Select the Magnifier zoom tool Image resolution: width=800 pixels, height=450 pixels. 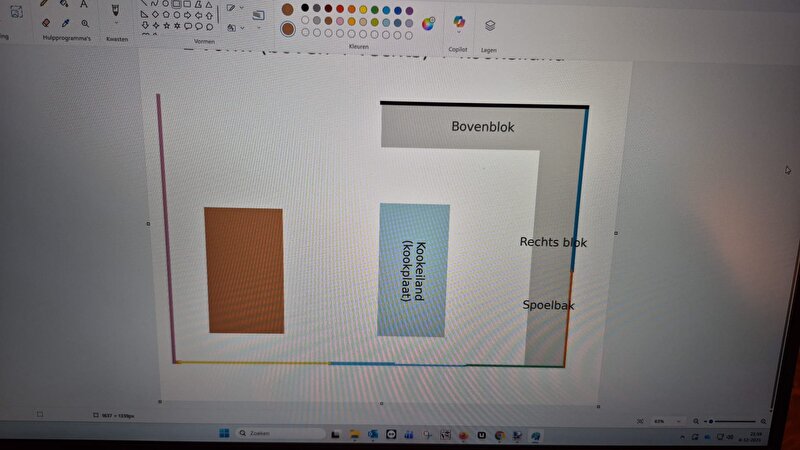coord(85,22)
